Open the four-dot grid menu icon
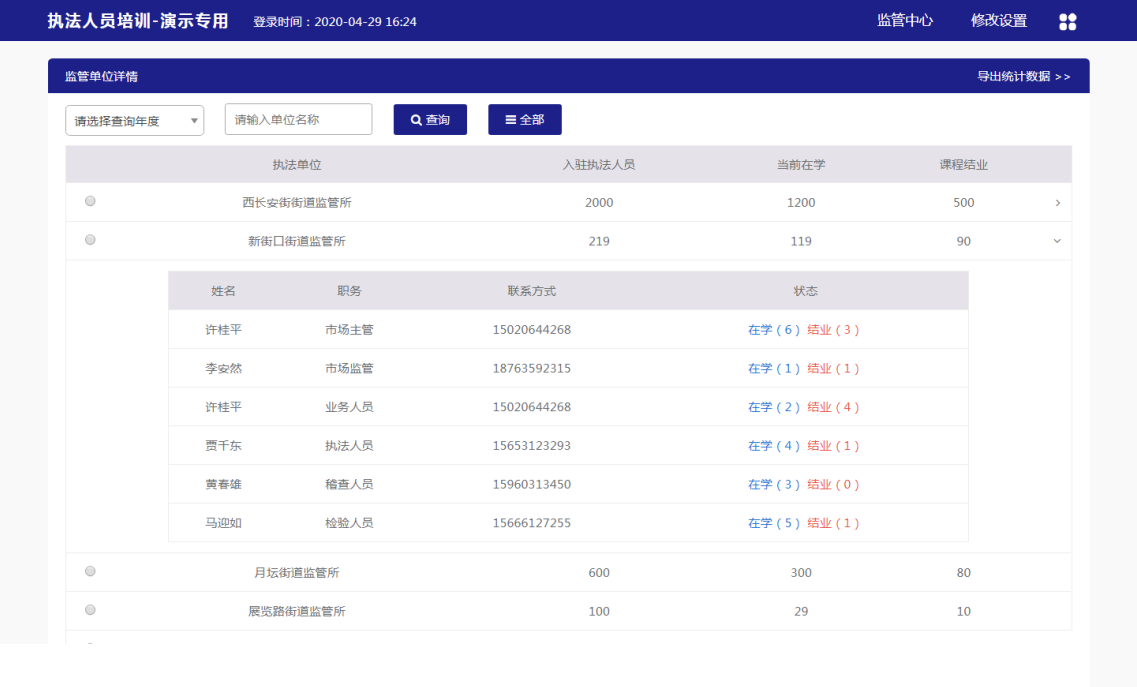The width and height of the screenshot is (1137, 687). [x=1067, y=22]
